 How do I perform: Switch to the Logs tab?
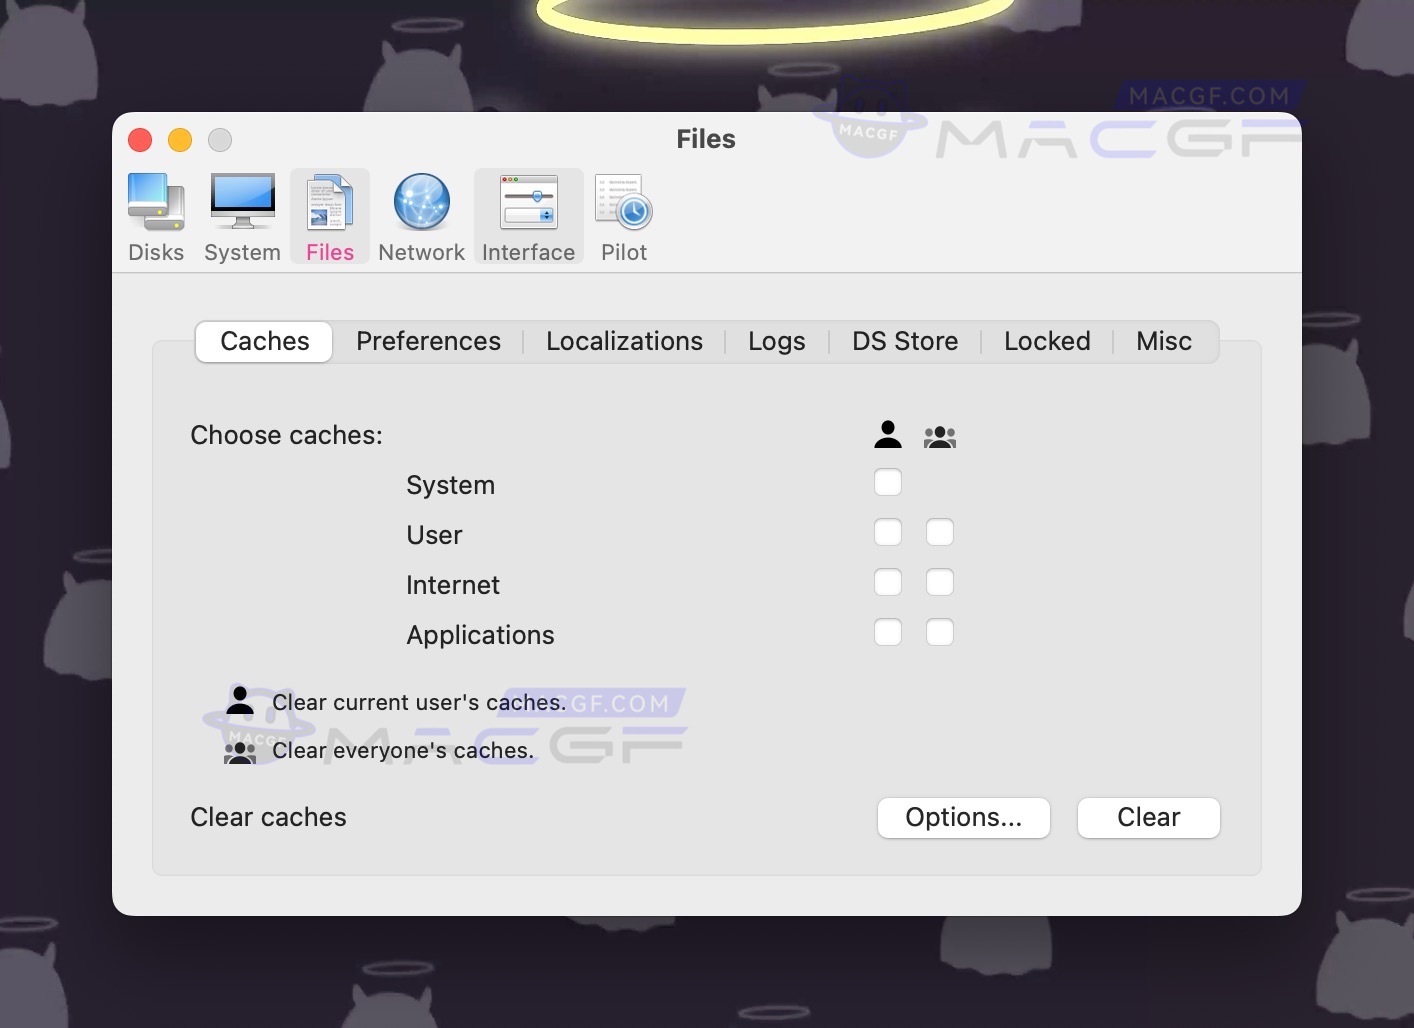pyautogui.click(x=776, y=341)
